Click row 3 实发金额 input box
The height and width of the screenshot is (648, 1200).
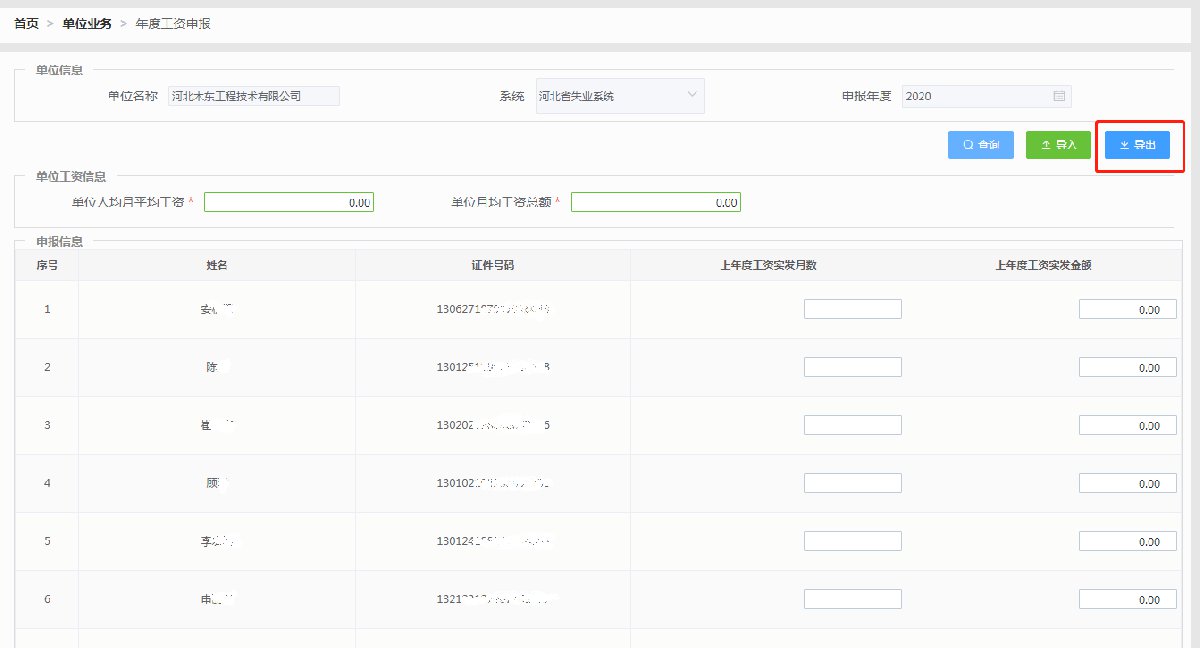pos(1127,425)
